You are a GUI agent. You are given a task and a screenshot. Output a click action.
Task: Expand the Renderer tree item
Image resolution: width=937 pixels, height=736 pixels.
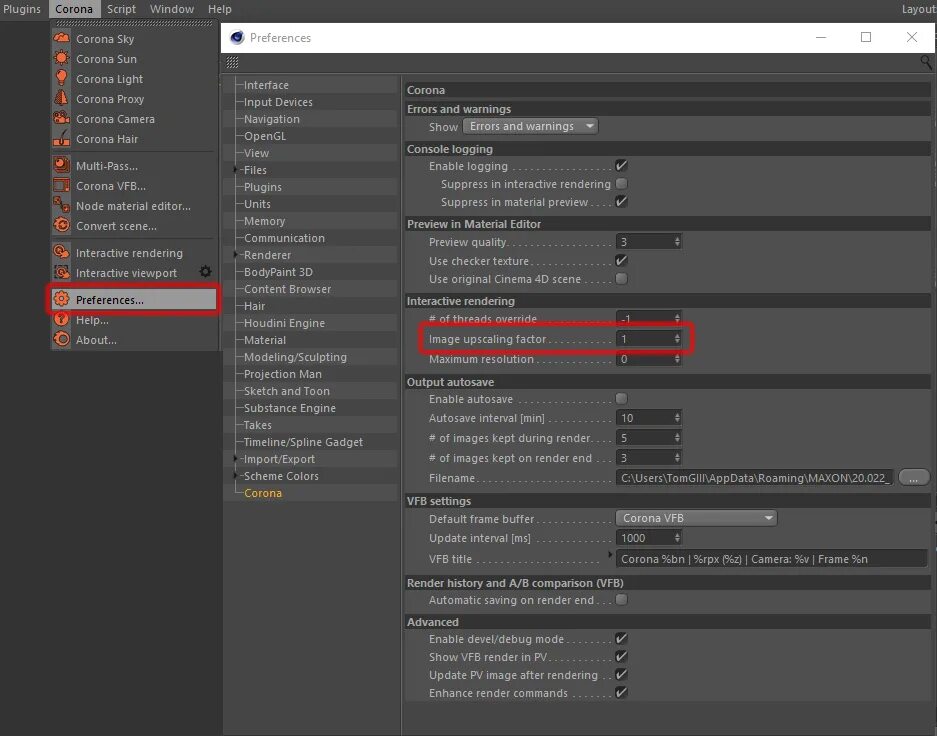pyautogui.click(x=235, y=254)
